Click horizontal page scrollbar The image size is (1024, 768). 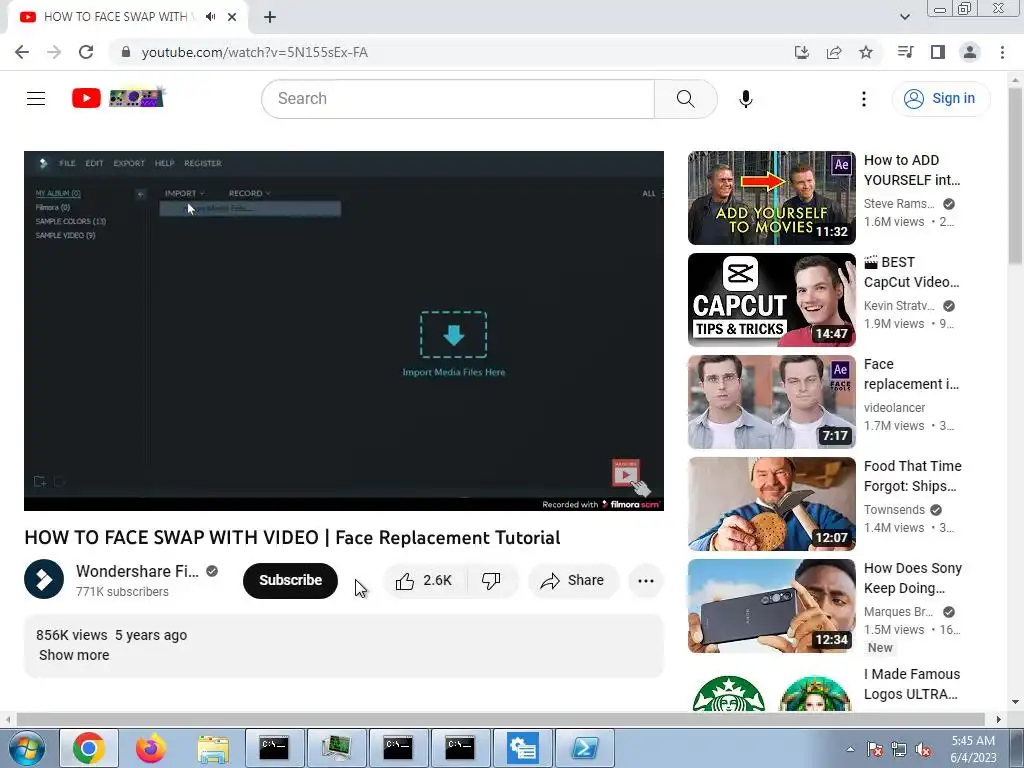coord(500,719)
